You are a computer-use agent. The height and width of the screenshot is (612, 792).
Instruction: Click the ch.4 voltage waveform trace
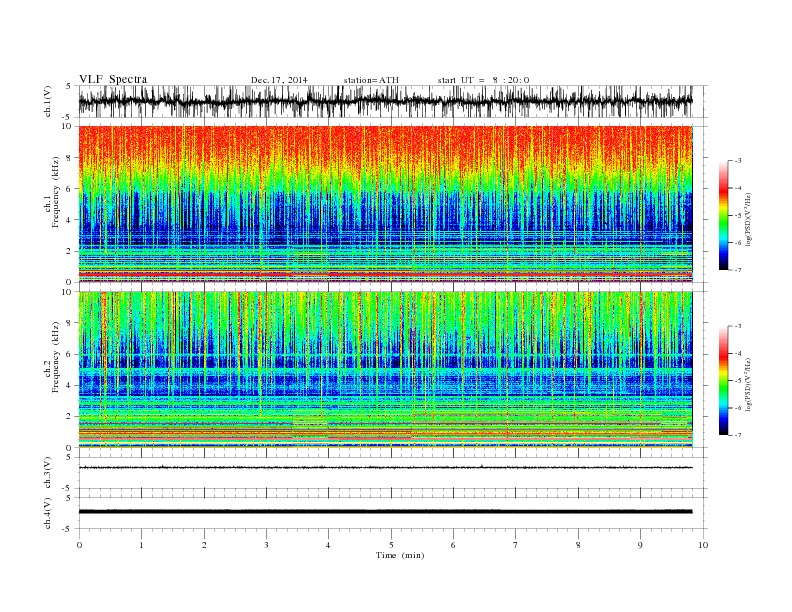(385, 512)
